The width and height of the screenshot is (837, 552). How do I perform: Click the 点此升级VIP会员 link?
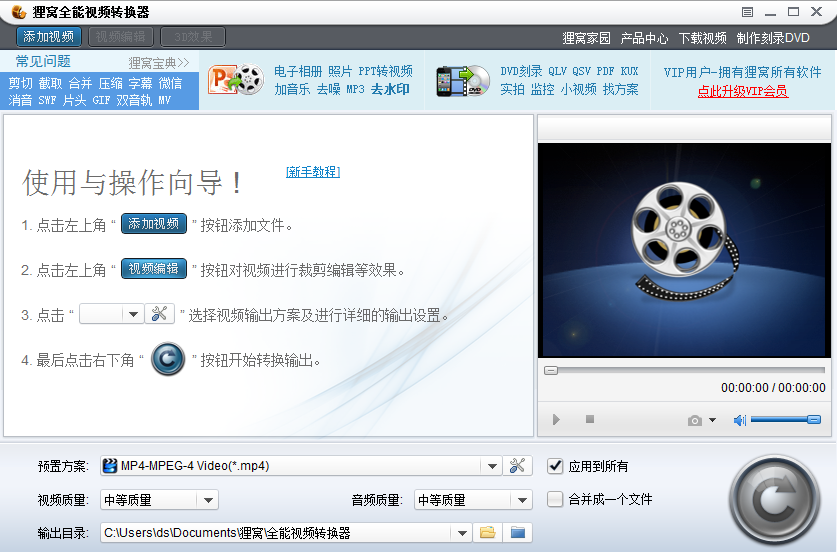(742, 91)
